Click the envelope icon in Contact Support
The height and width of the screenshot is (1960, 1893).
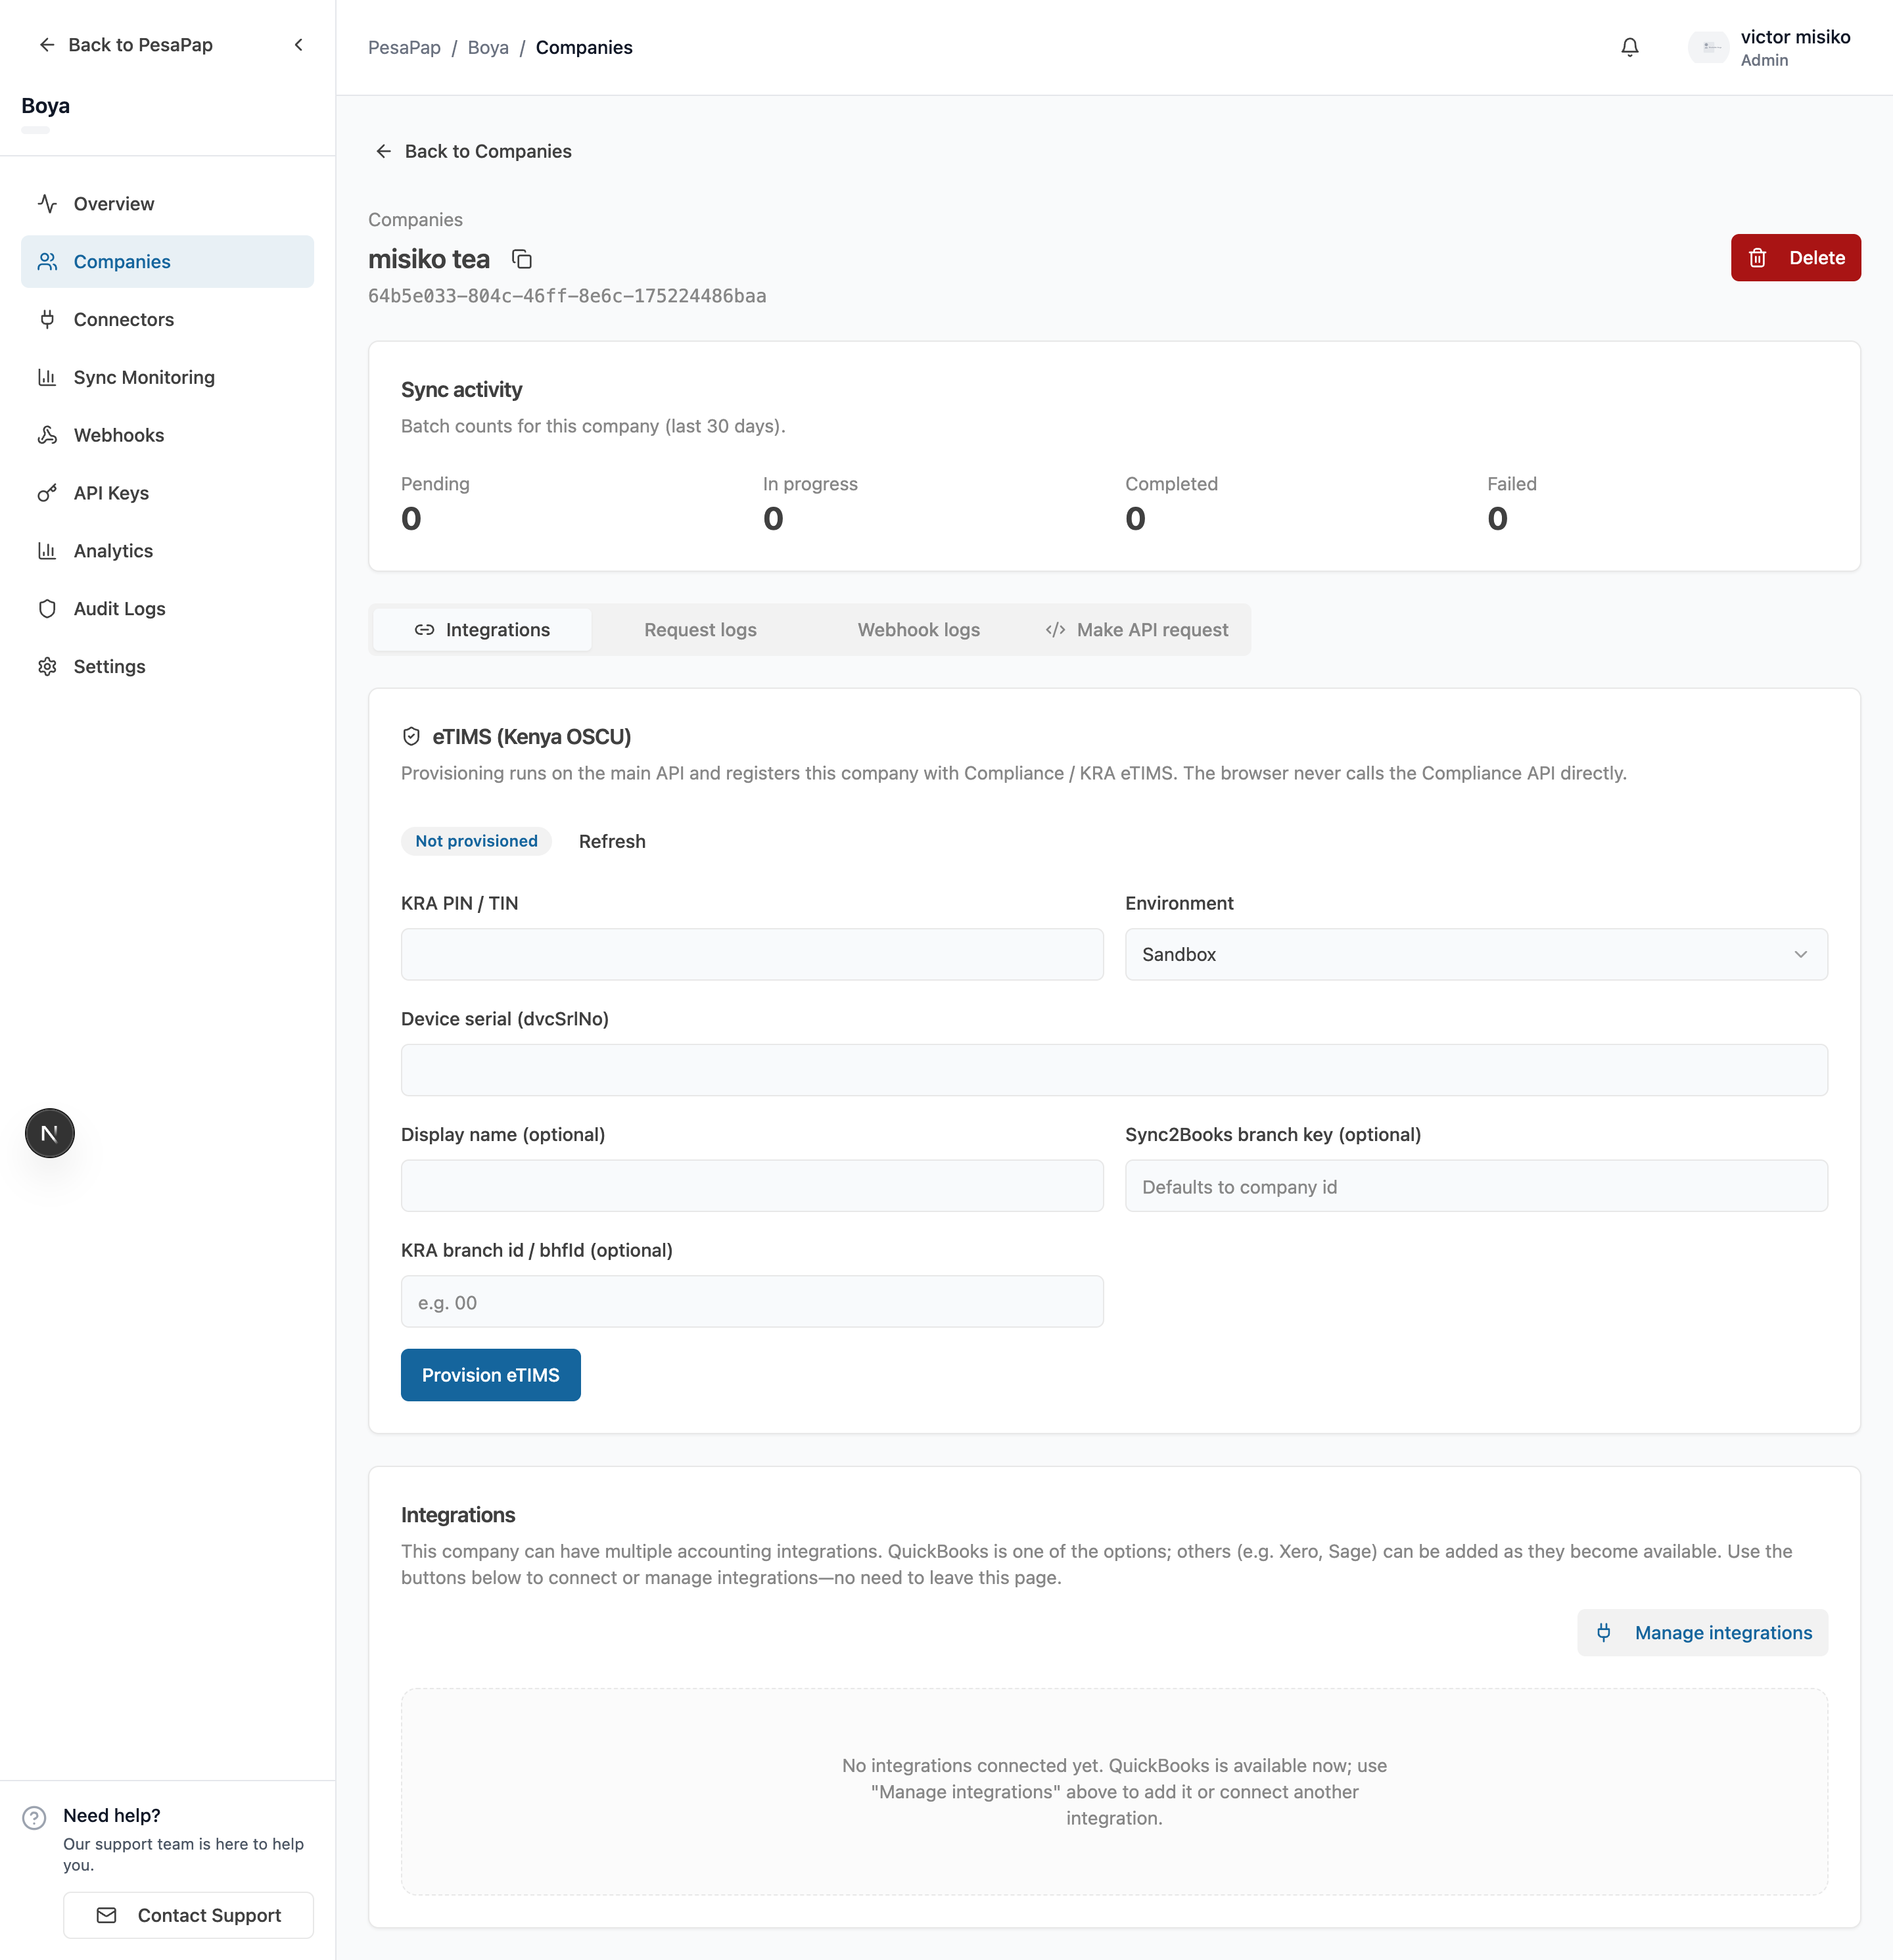tap(106, 1915)
